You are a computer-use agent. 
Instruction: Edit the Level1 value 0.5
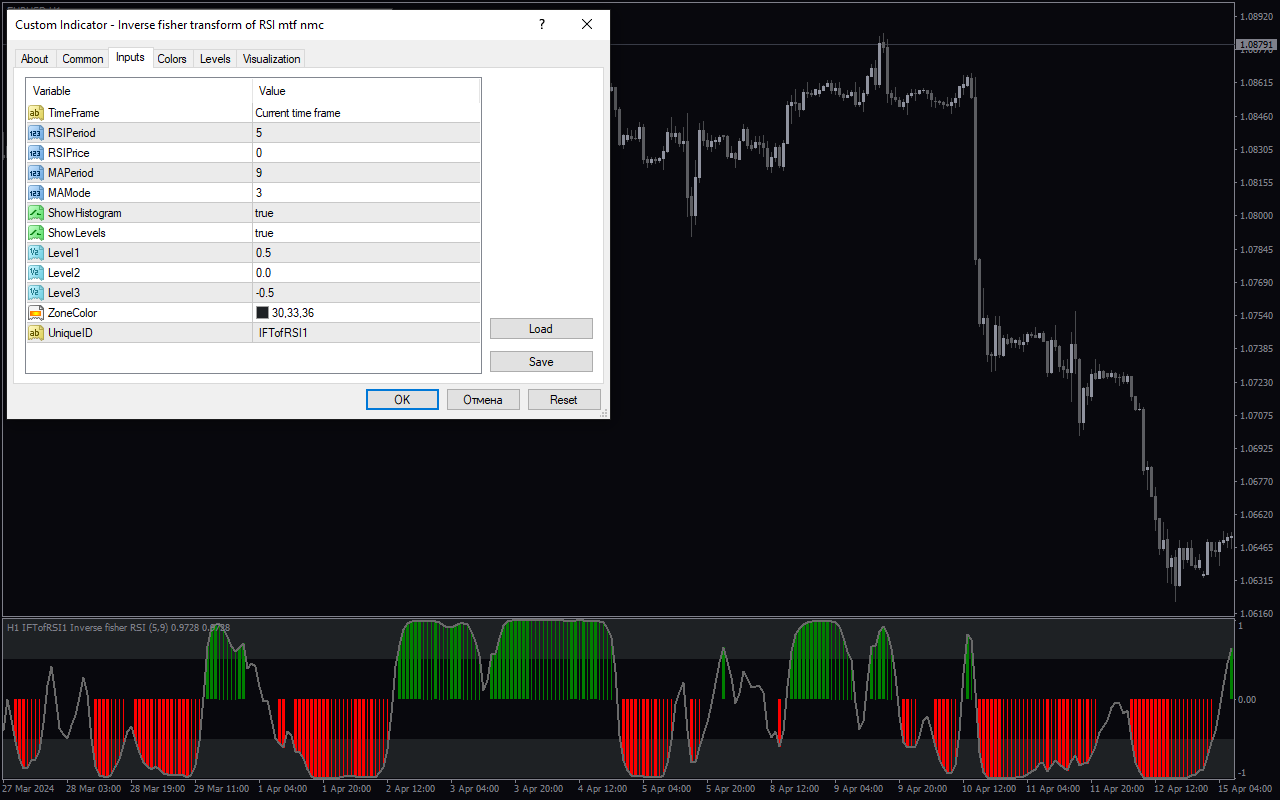click(x=367, y=253)
